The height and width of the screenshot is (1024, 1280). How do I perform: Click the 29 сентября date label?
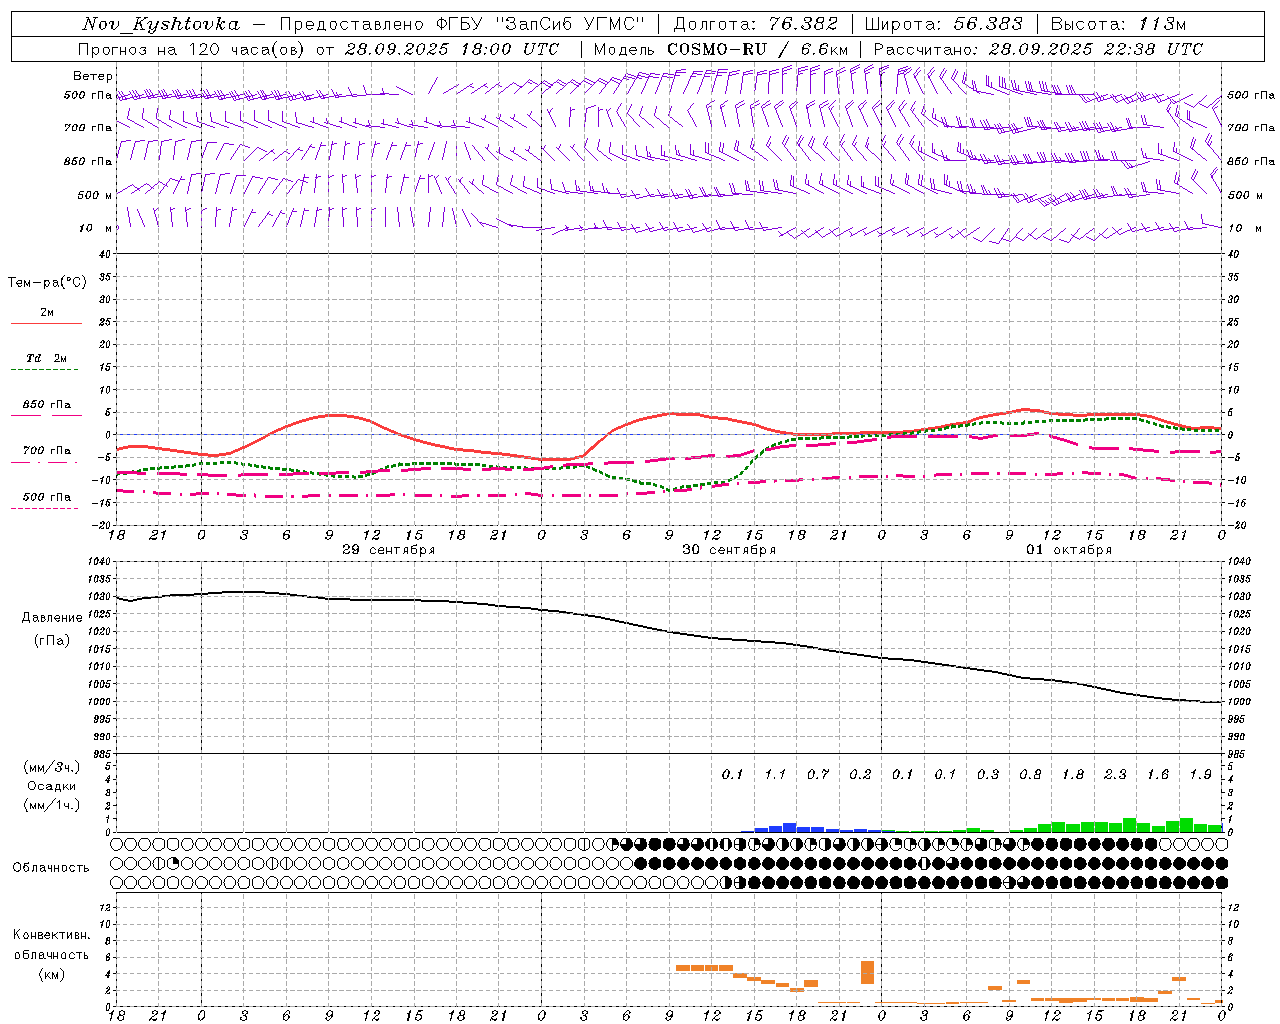coord(388,550)
